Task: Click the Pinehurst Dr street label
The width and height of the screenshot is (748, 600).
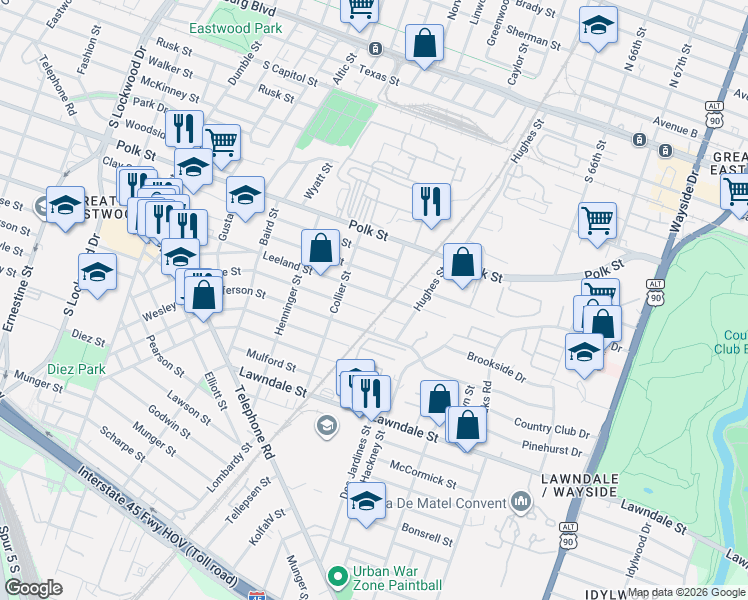Action: pos(552,448)
